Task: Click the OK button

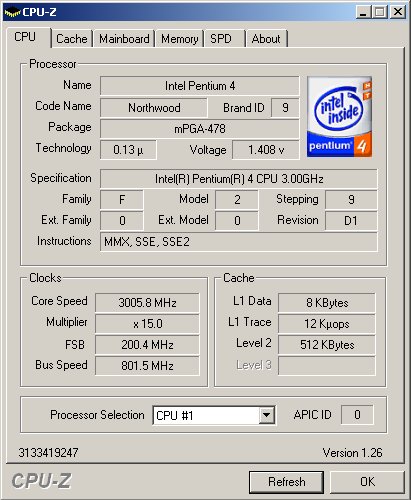Action: click(x=367, y=482)
